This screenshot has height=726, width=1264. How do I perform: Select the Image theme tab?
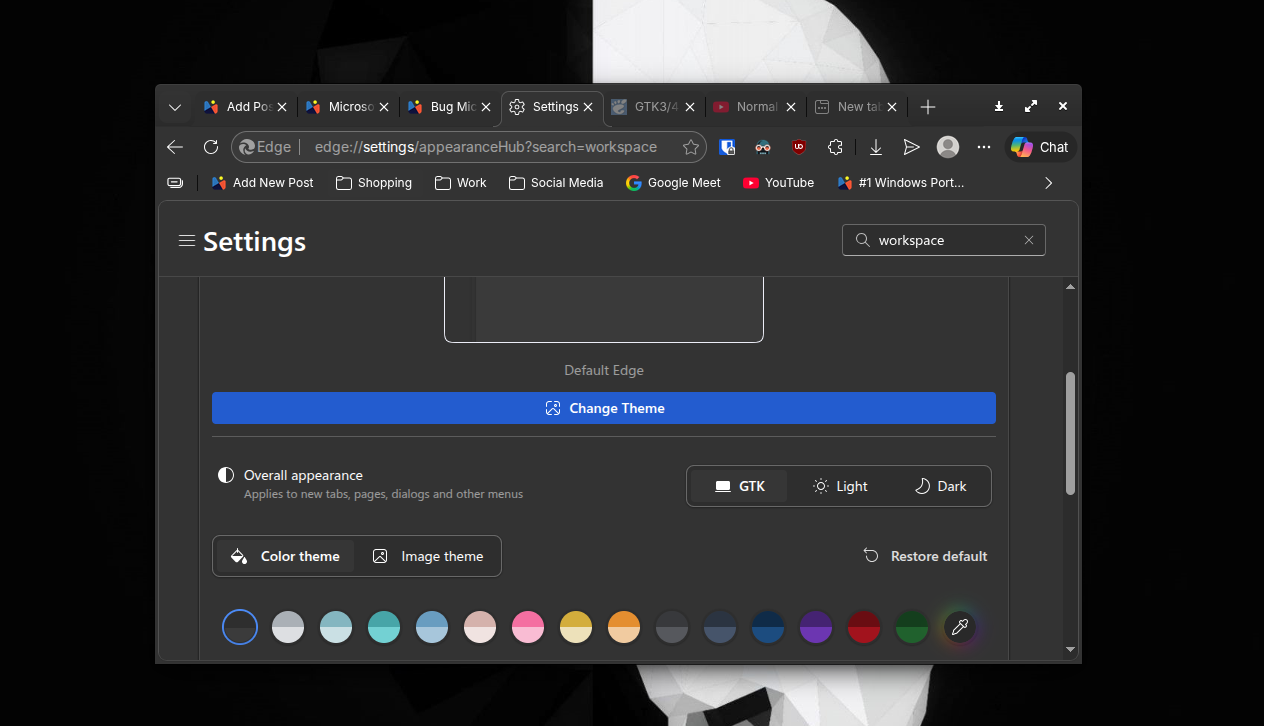(428, 556)
